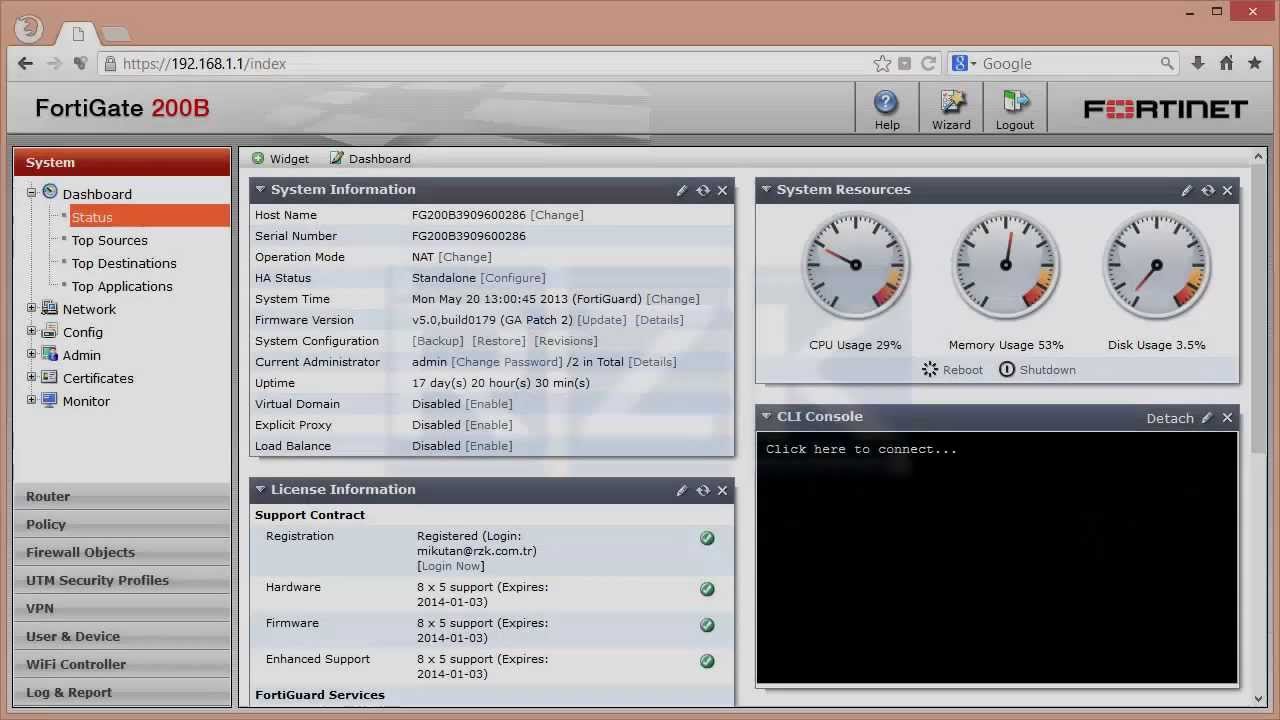Collapse System Resources with the triangle
The height and width of the screenshot is (720, 1280).
click(766, 189)
